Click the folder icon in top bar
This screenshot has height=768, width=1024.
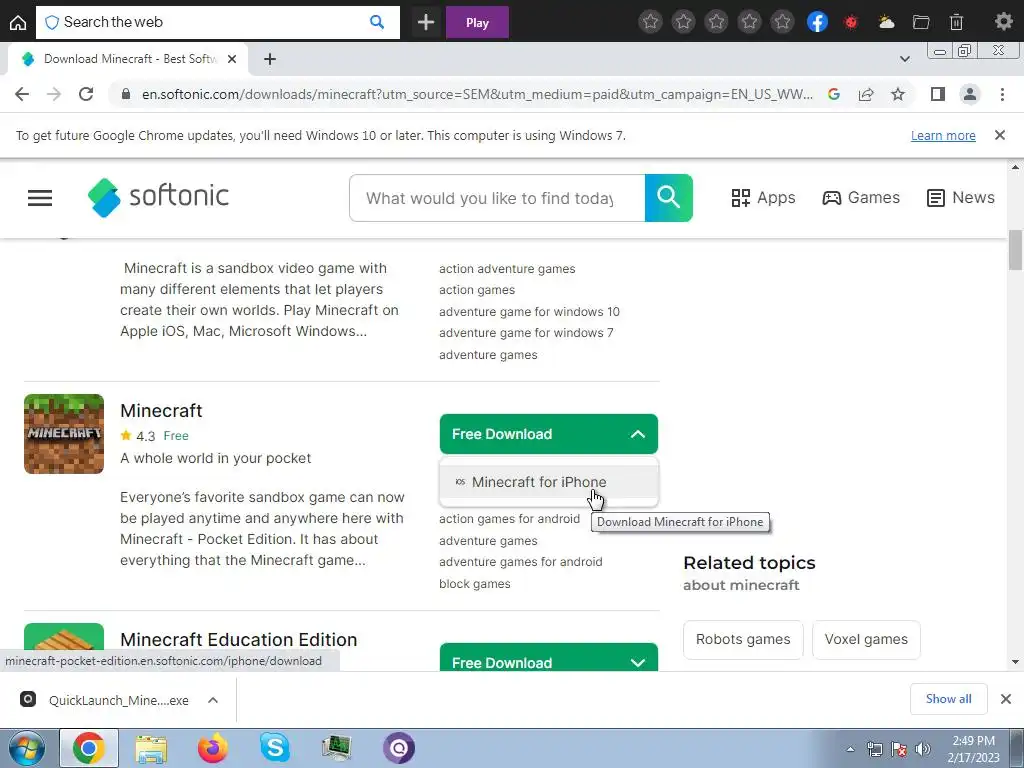pos(921,22)
